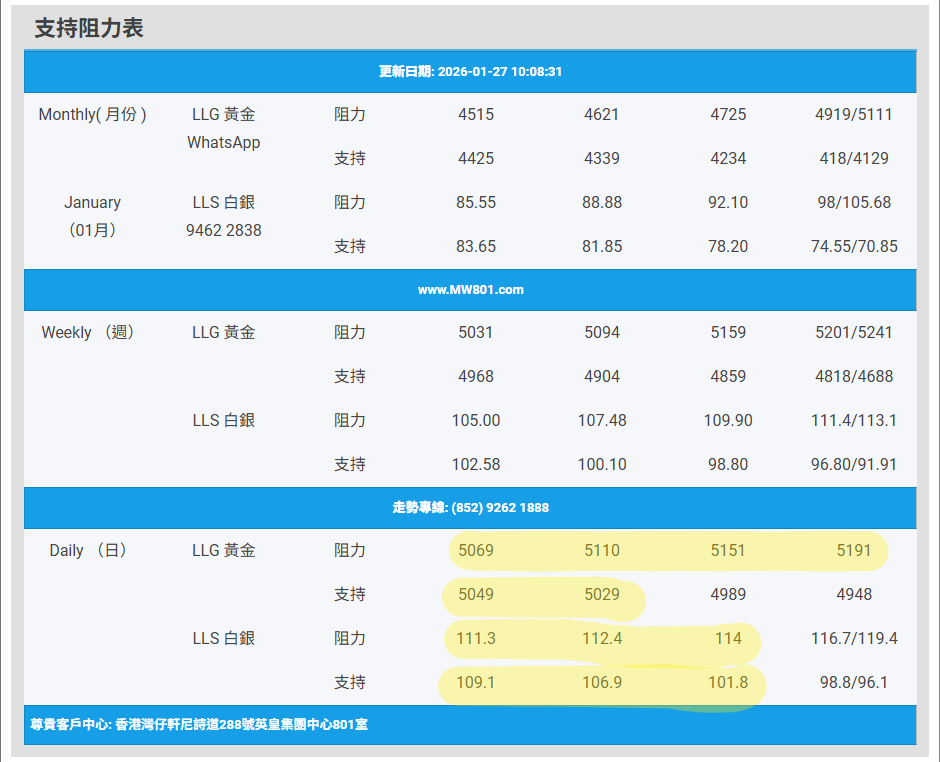Screen dimensions: 940x762
Task: Click weekly silver resistance cell 111.4/113.1
Action: (854, 421)
